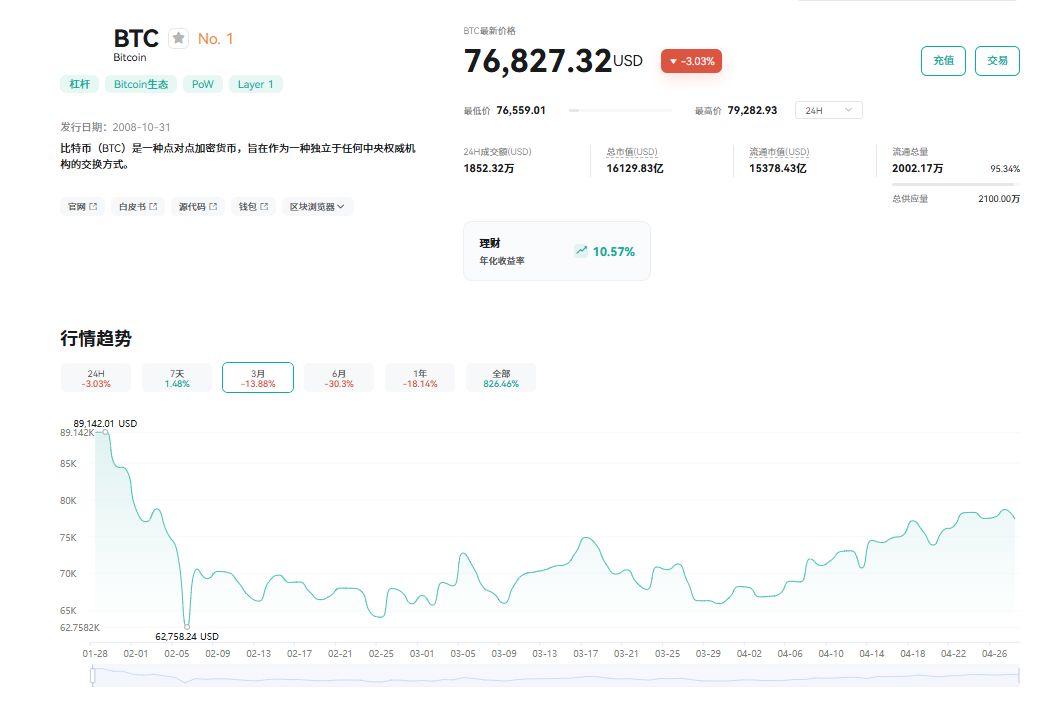Switch chart to the 7天 tab

click(177, 378)
